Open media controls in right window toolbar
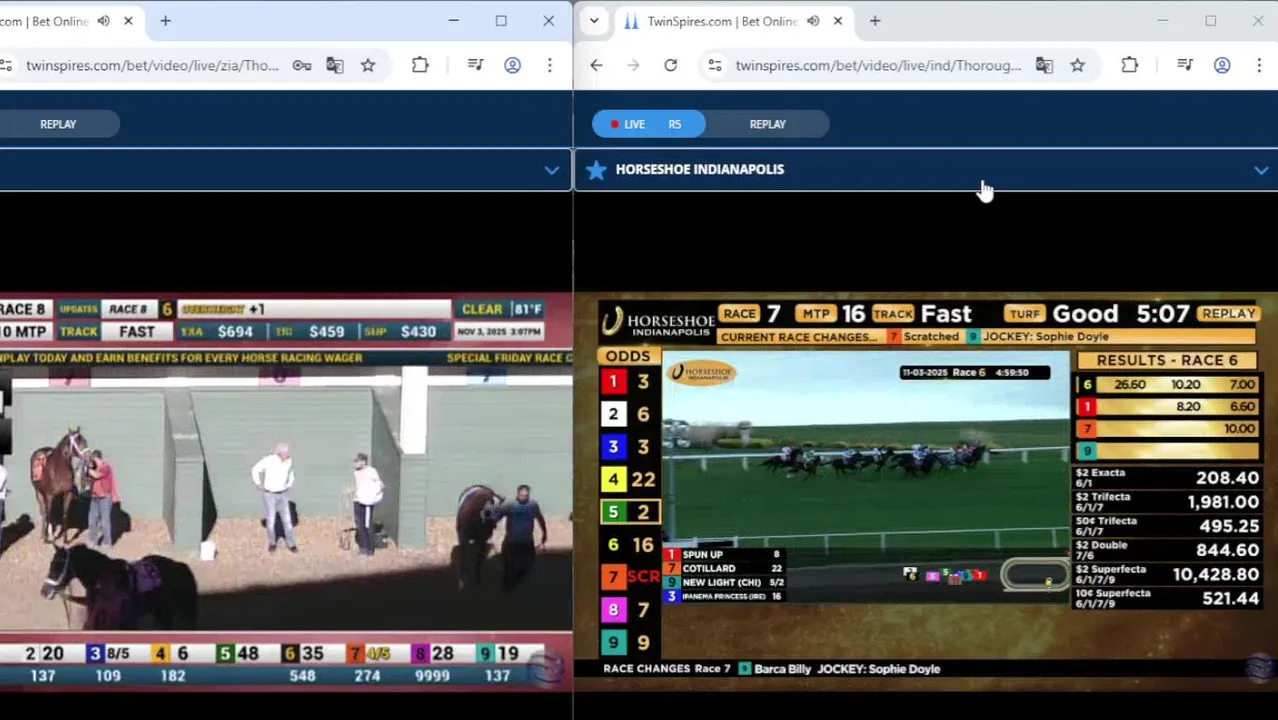Screen dimensions: 1278x720 point(1185,65)
